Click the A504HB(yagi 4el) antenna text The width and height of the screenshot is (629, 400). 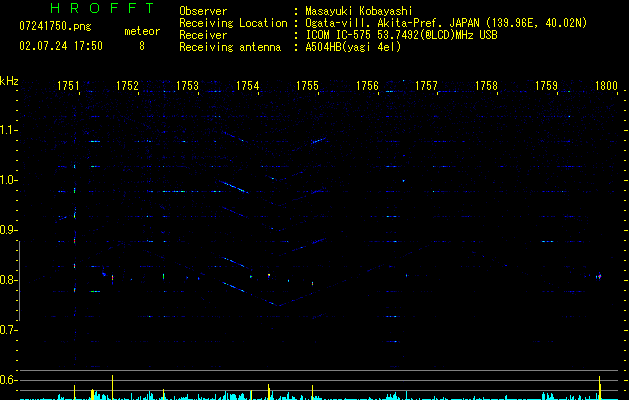coord(353,47)
